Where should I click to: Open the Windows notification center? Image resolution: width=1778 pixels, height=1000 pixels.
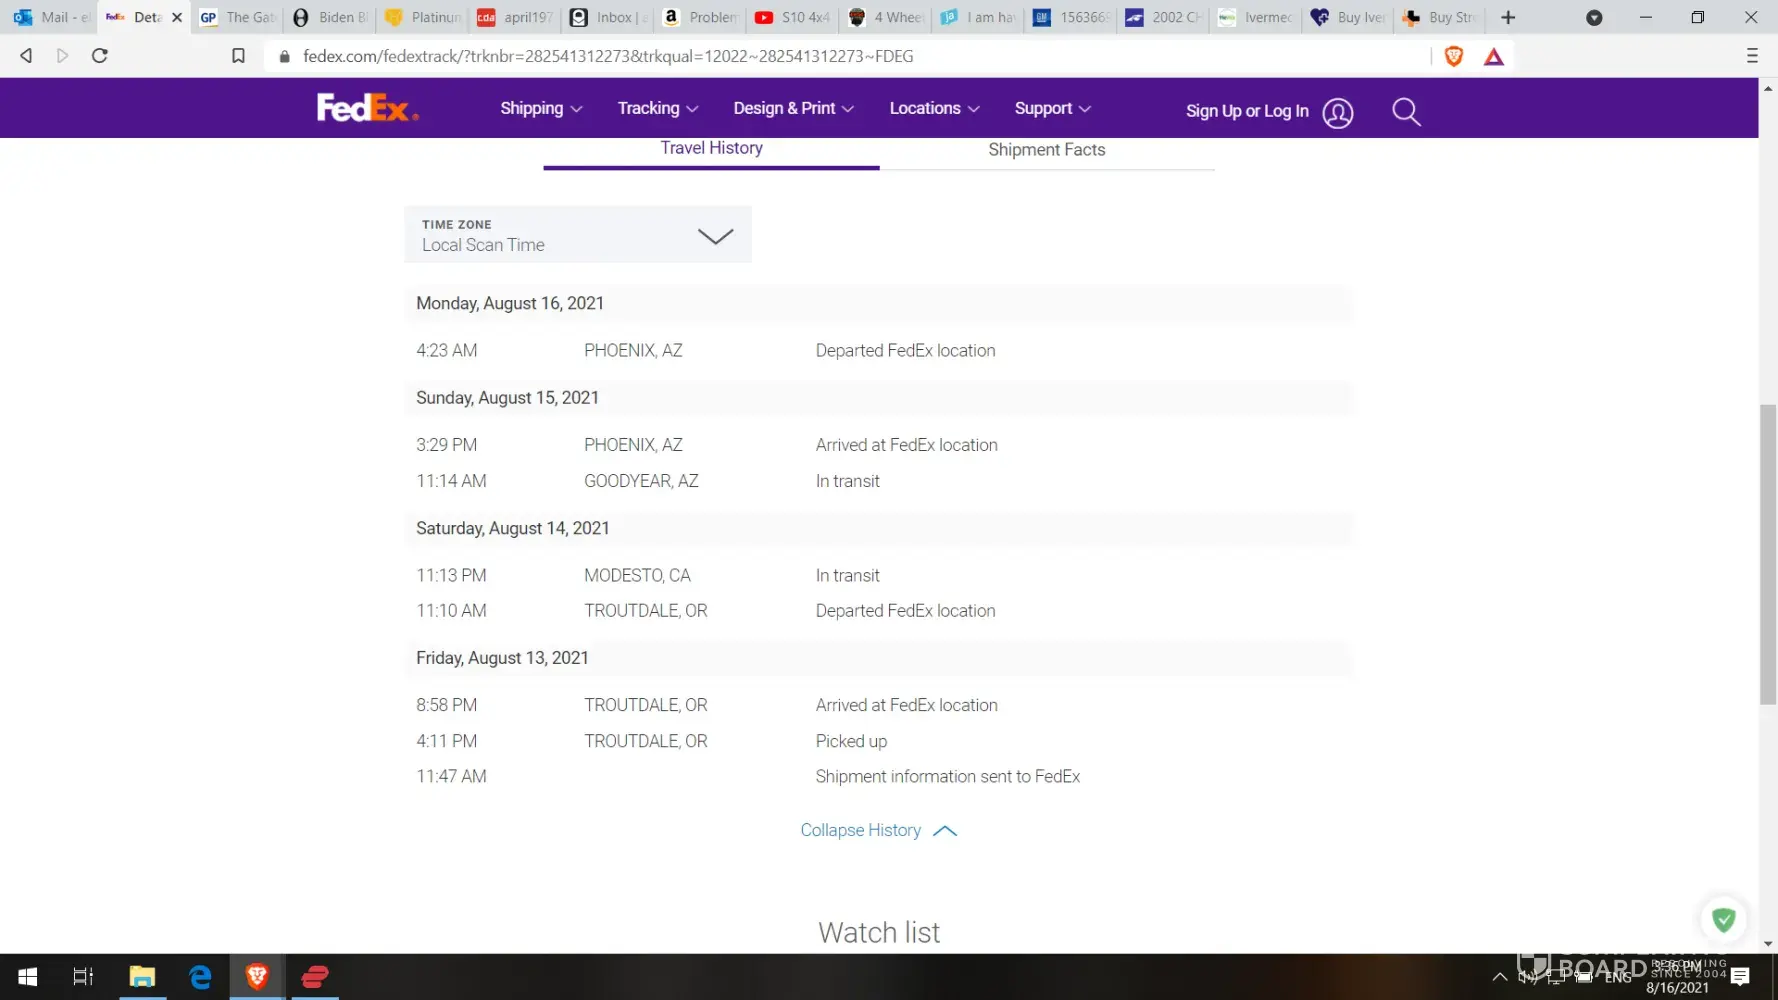(1740, 977)
